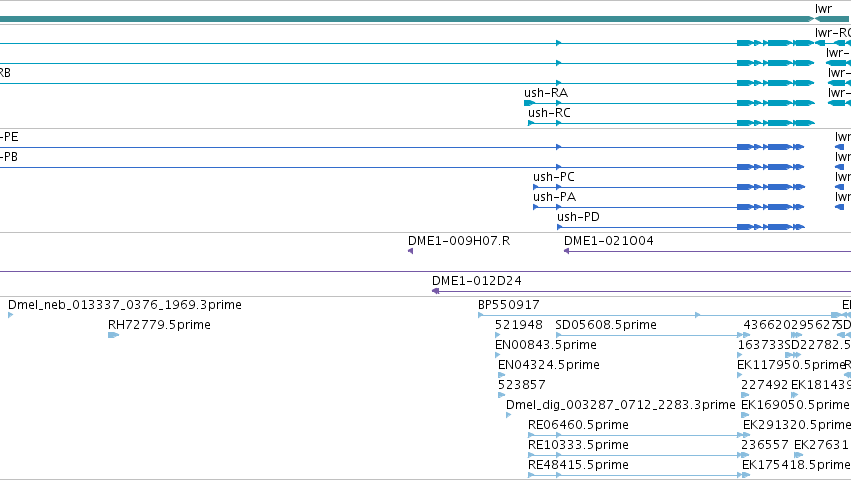851x480 pixels.
Task: Select the lwr gene label
Action: 823,9
